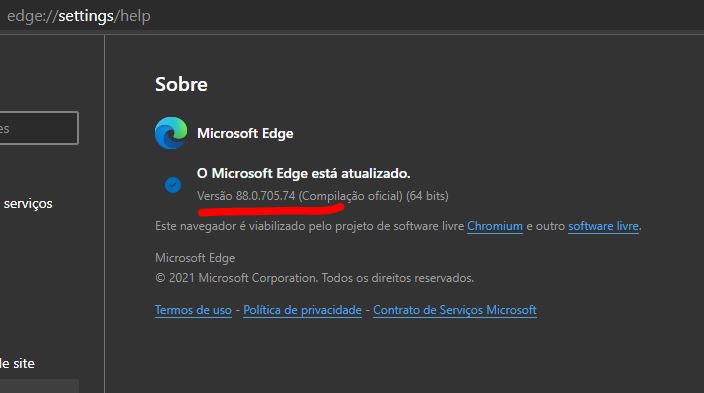Click the 2021 Microsoft Corporation copyright text
Screen dimensions: 704x393
[314, 278]
